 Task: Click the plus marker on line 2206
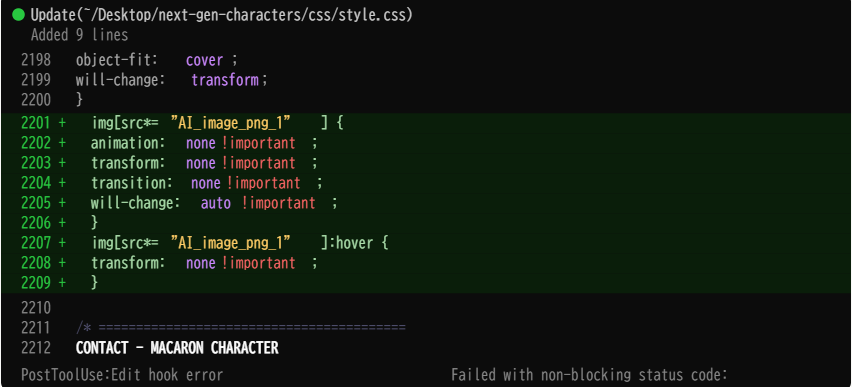coord(62,223)
